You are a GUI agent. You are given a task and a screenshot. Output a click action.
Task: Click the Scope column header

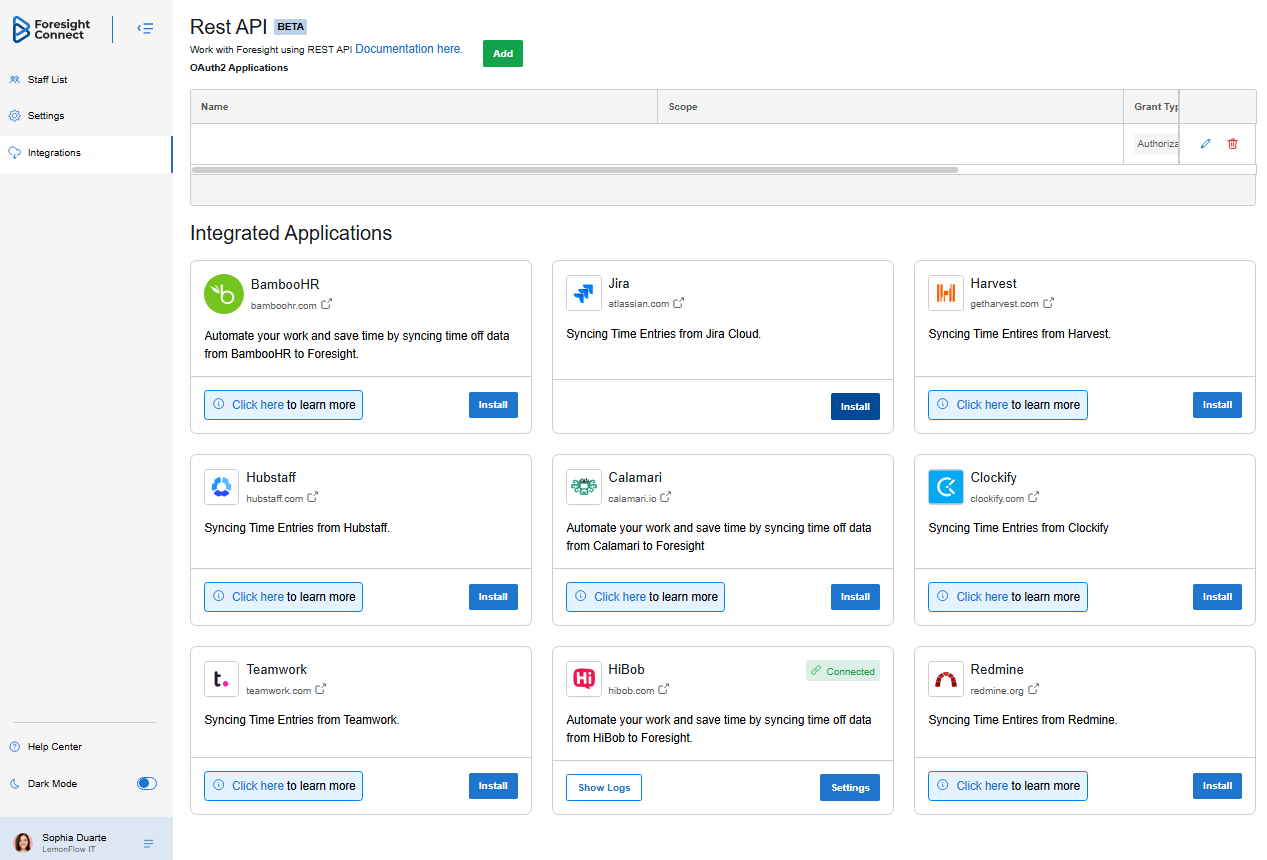pyautogui.click(x=890, y=107)
